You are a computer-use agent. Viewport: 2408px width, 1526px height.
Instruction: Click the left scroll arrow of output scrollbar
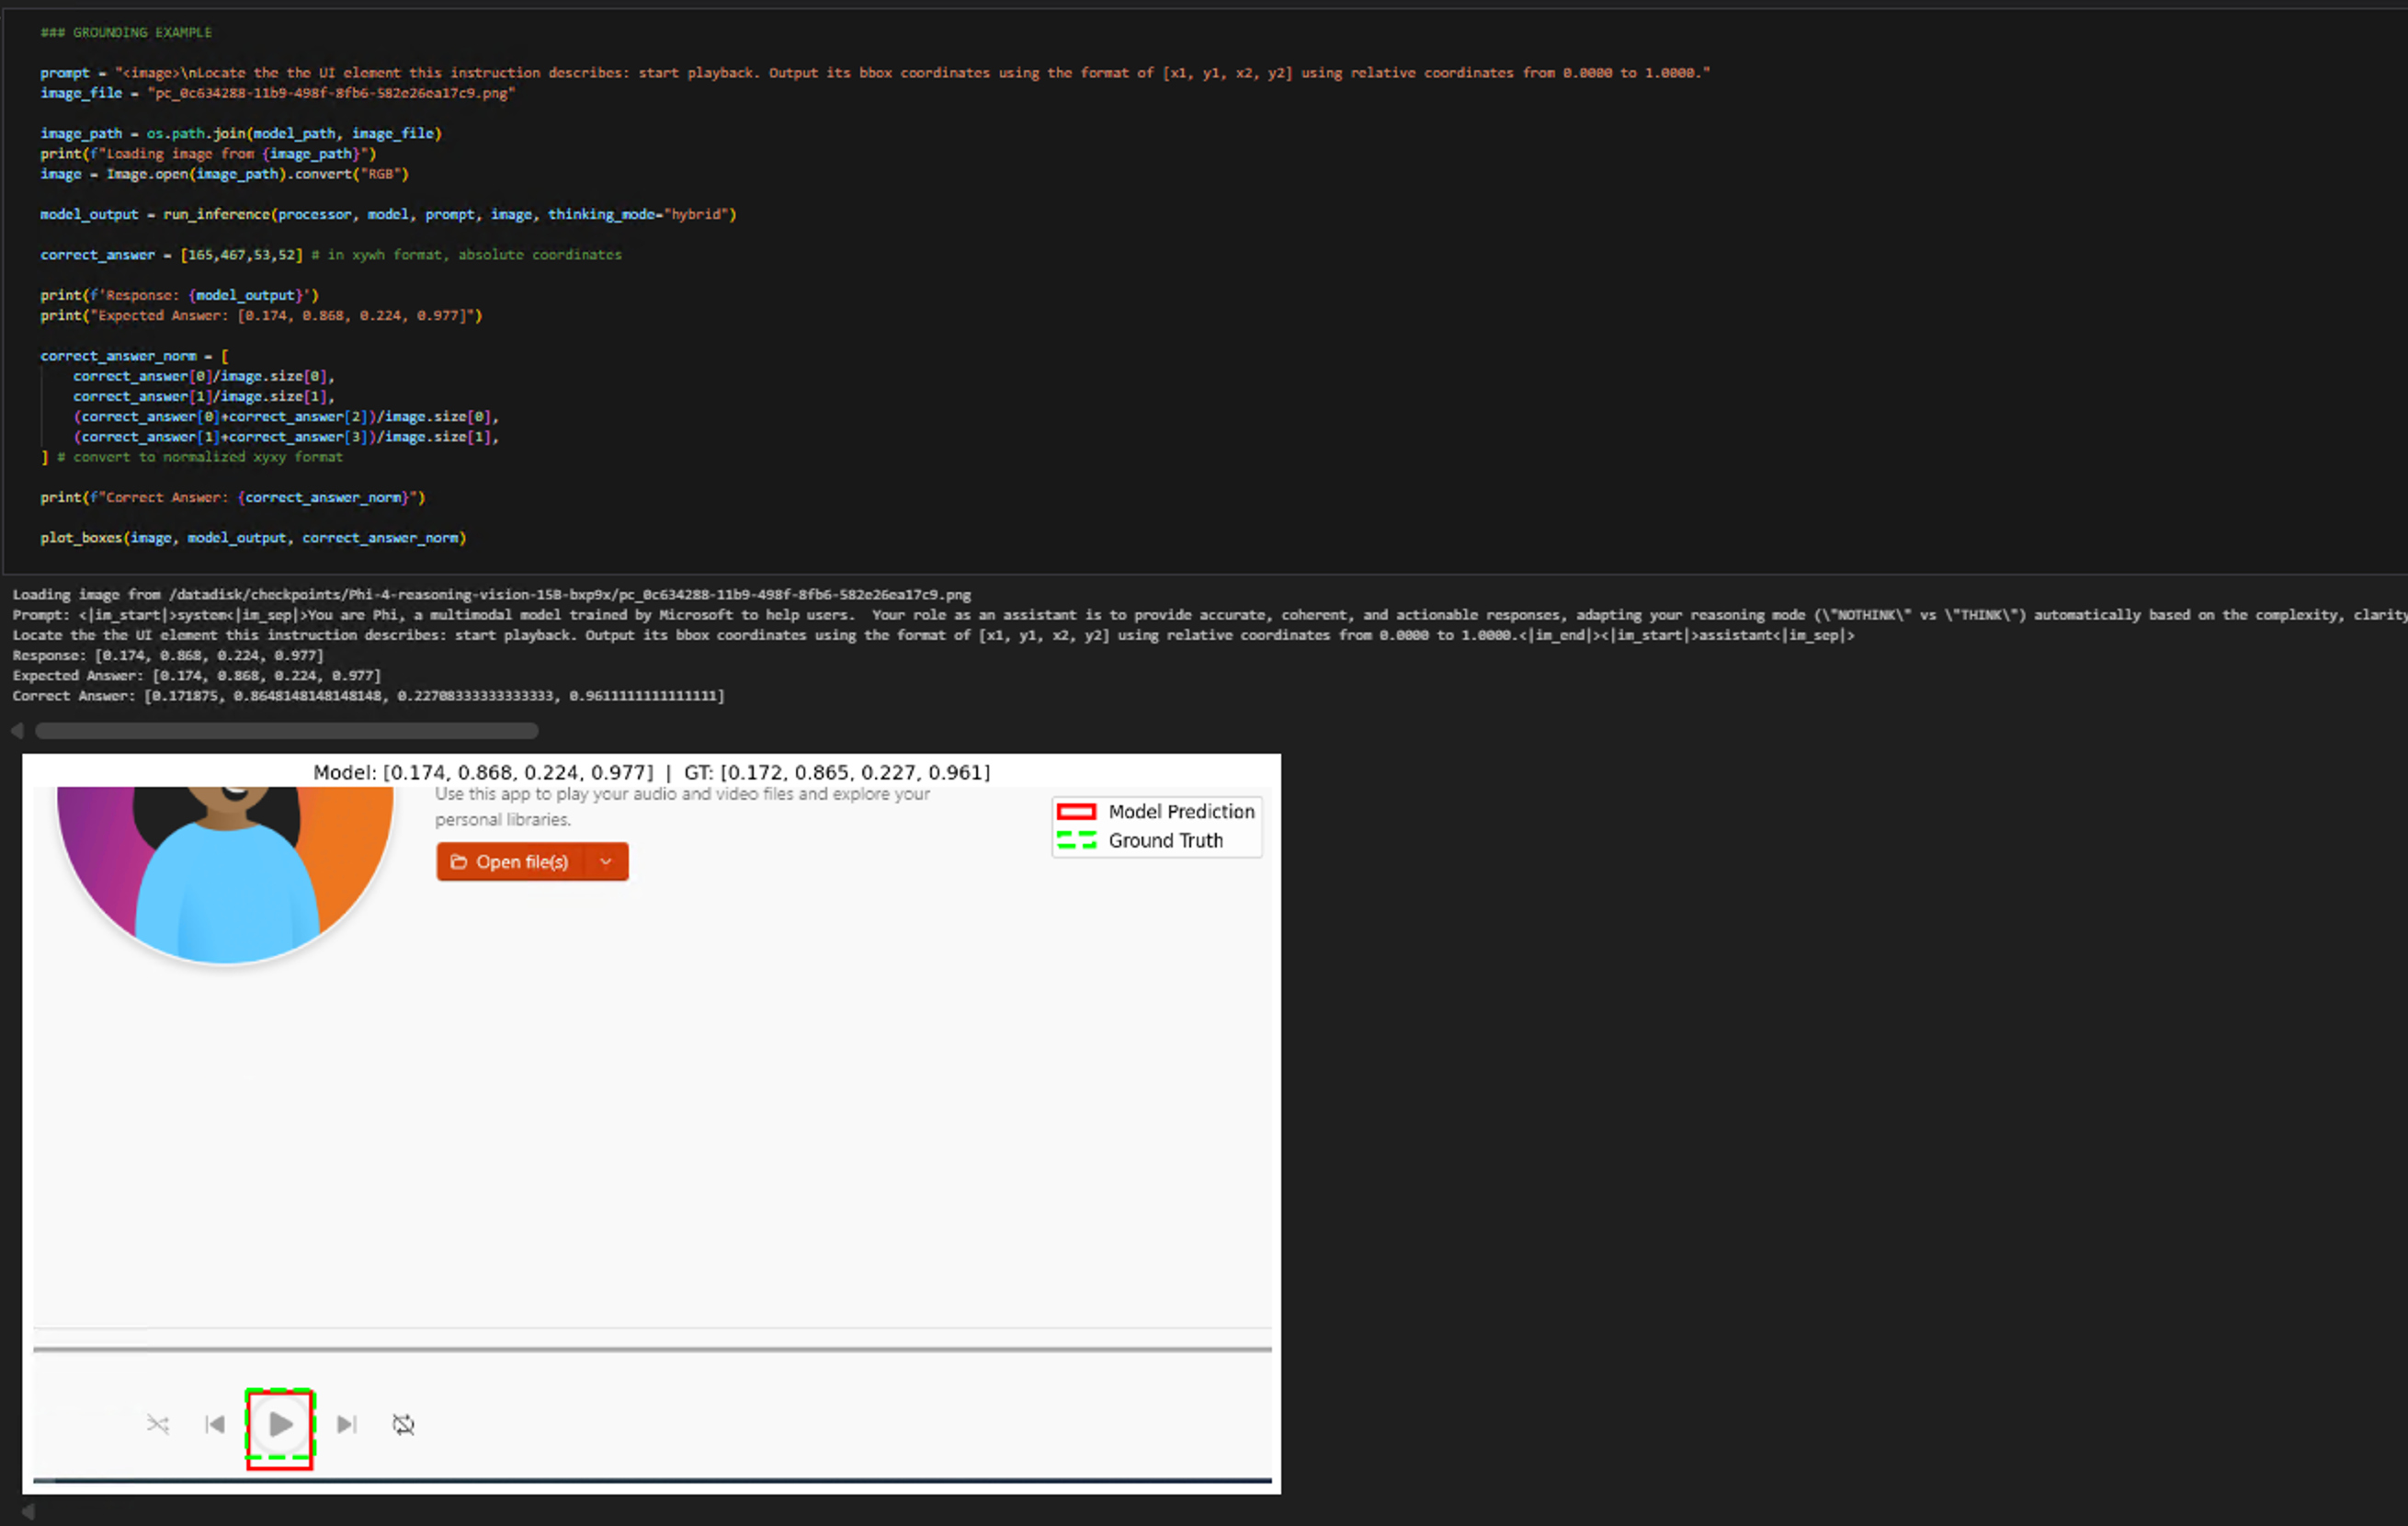point(17,731)
